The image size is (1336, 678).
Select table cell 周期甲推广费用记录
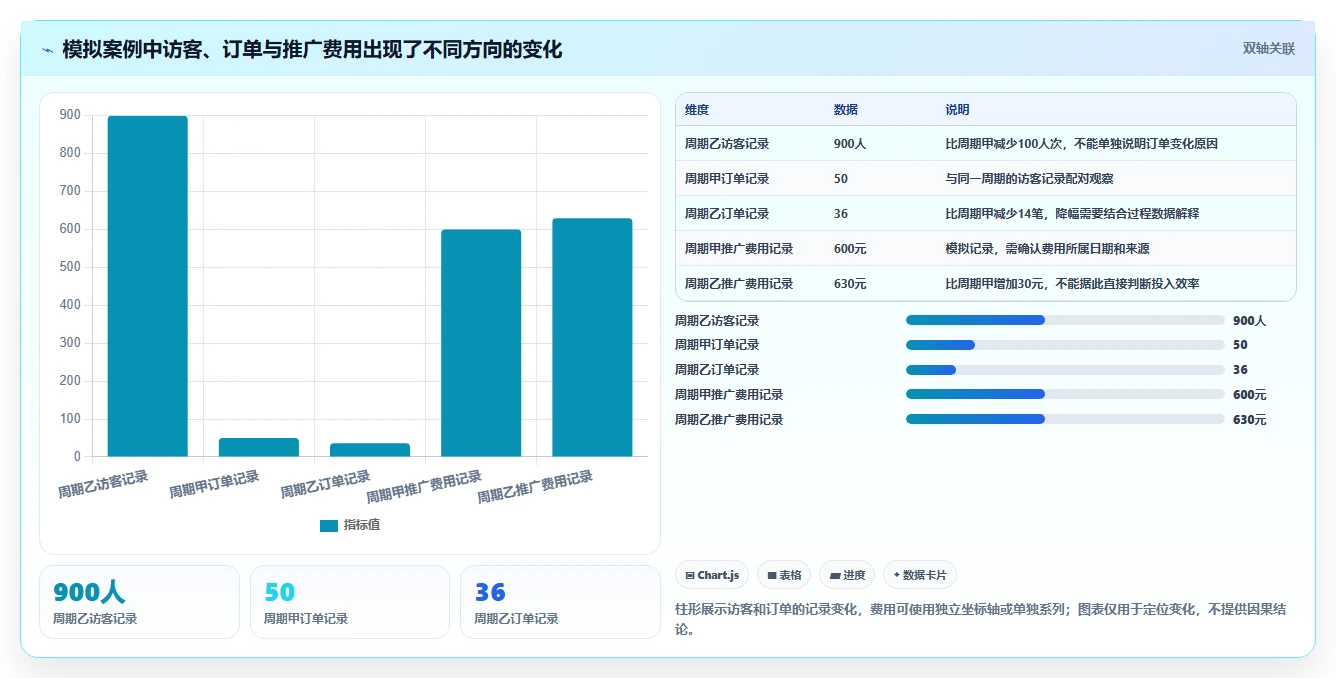click(x=739, y=249)
